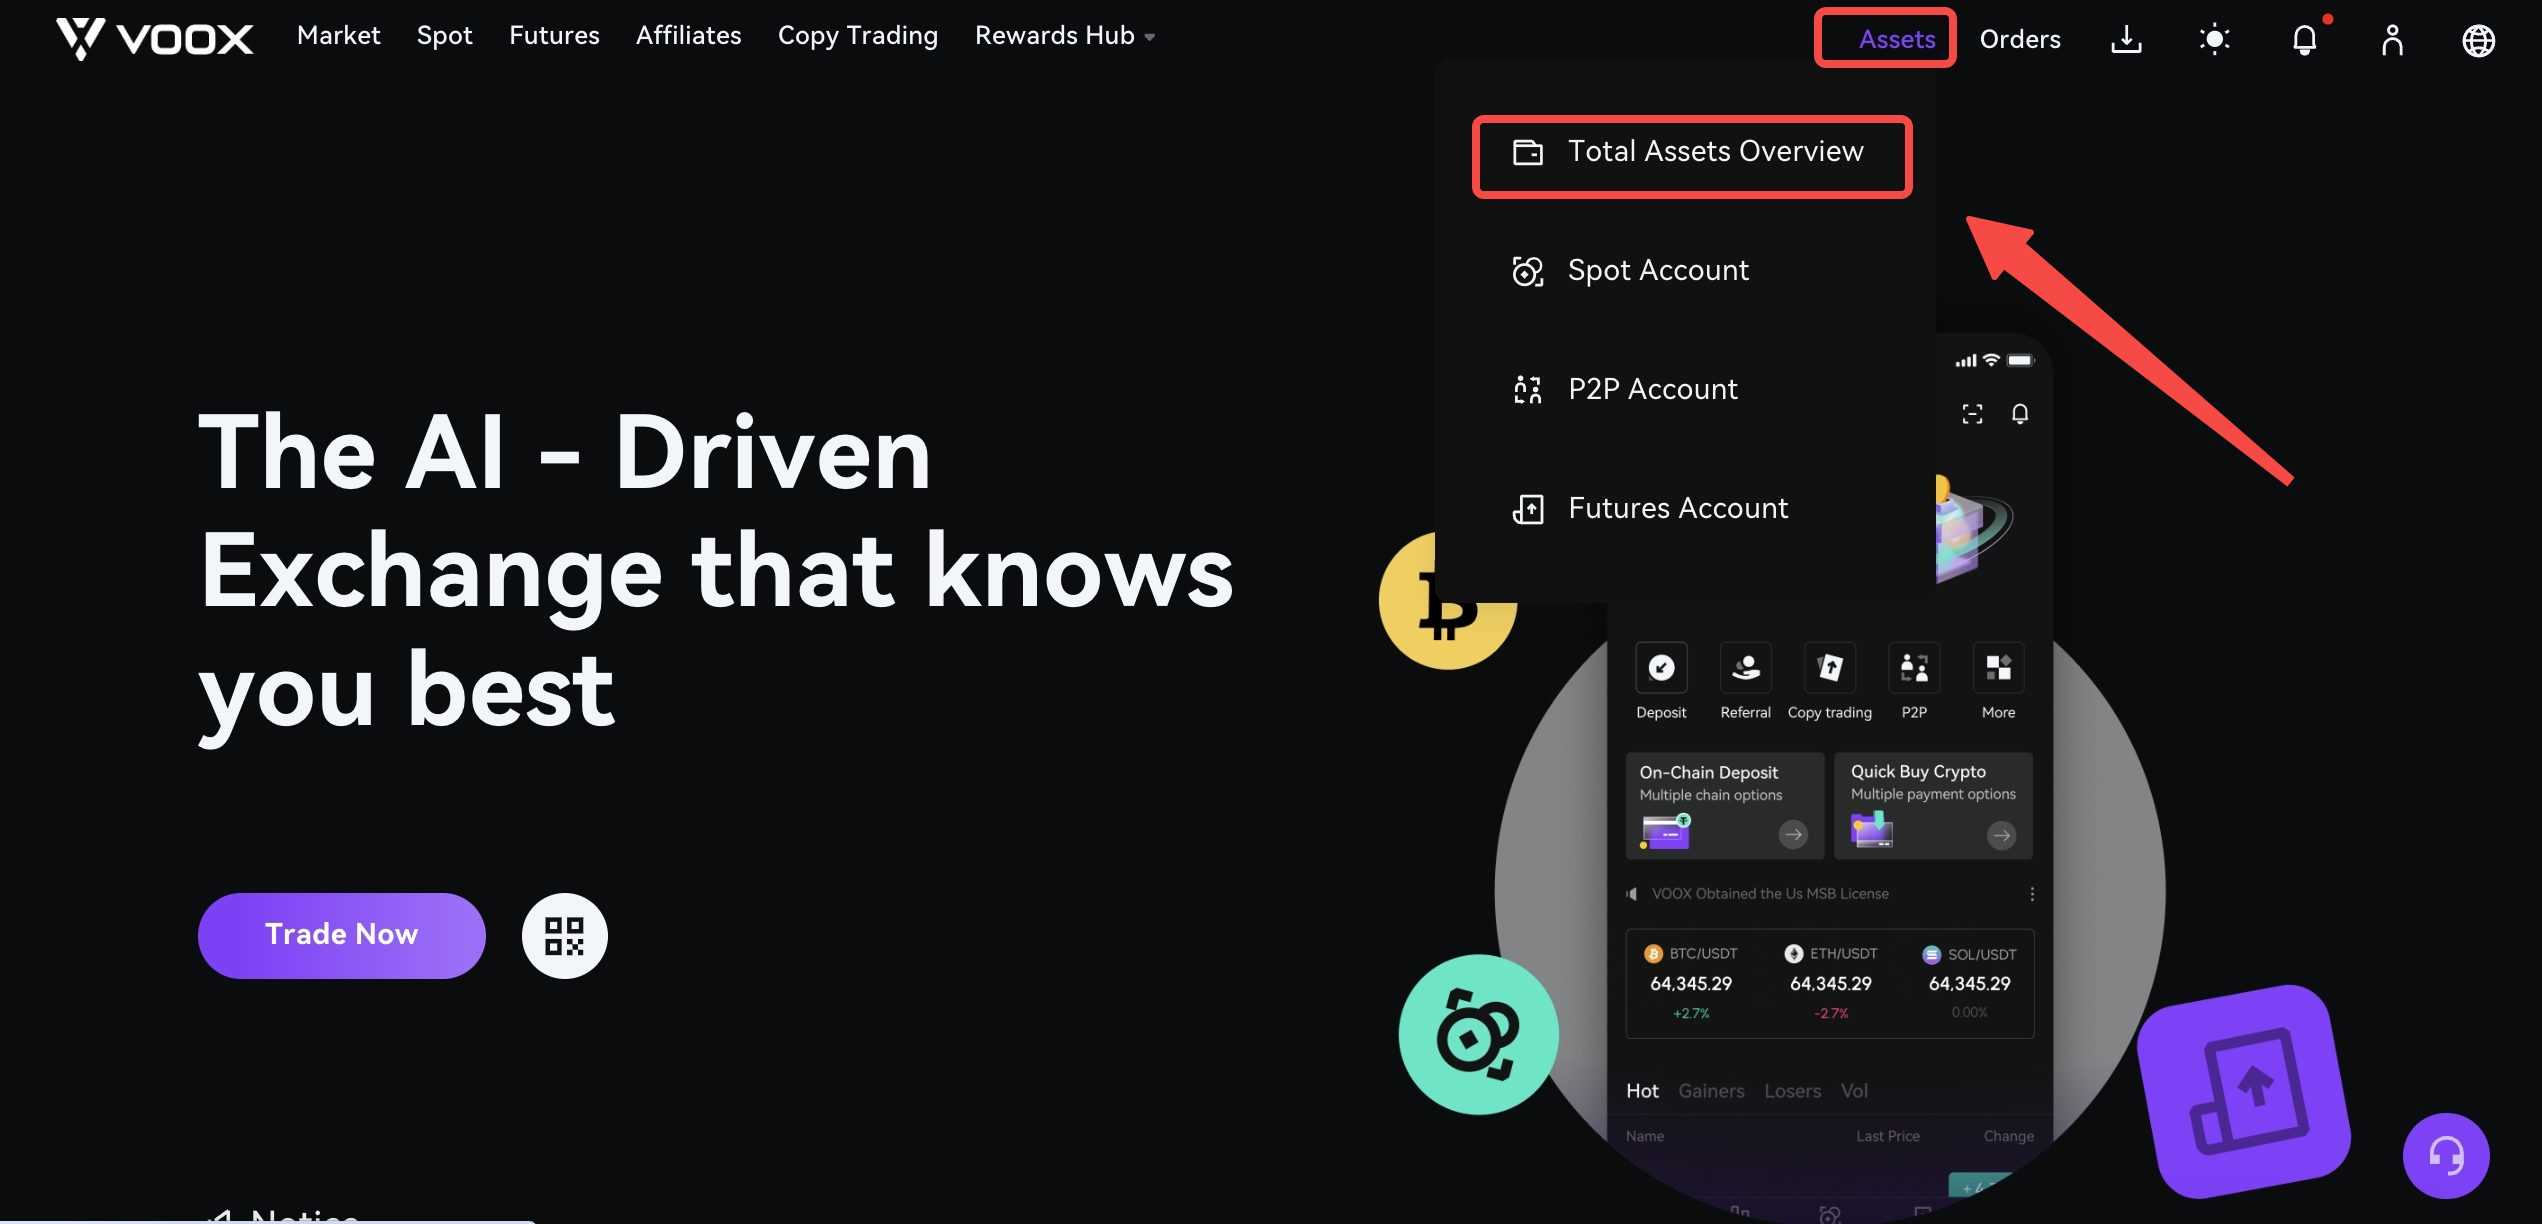This screenshot has width=2542, height=1224.
Task: Open the Market page
Action: pyautogui.click(x=338, y=36)
